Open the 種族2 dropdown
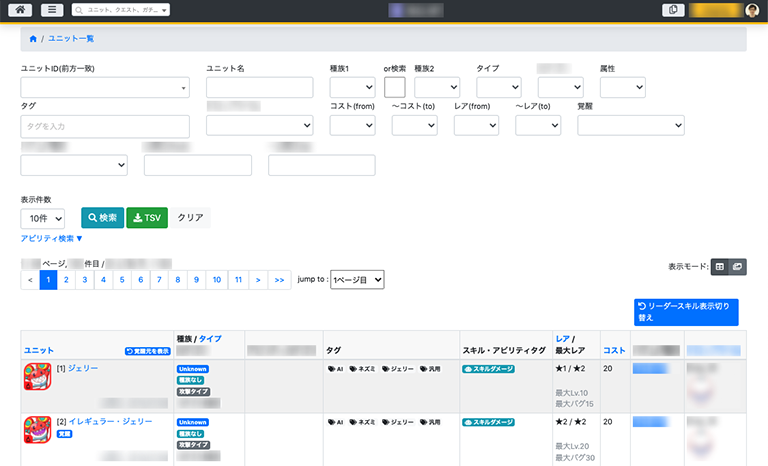The height and width of the screenshot is (466, 768). (x=437, y=87)
